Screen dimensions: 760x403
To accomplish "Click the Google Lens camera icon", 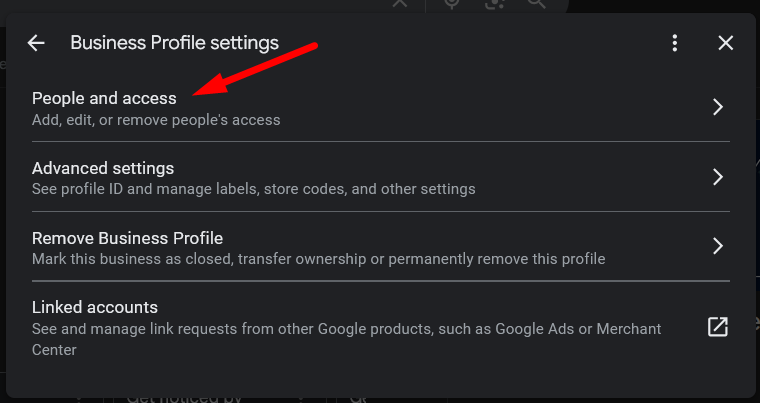I will pyautogui.click(x=495, y=4).
